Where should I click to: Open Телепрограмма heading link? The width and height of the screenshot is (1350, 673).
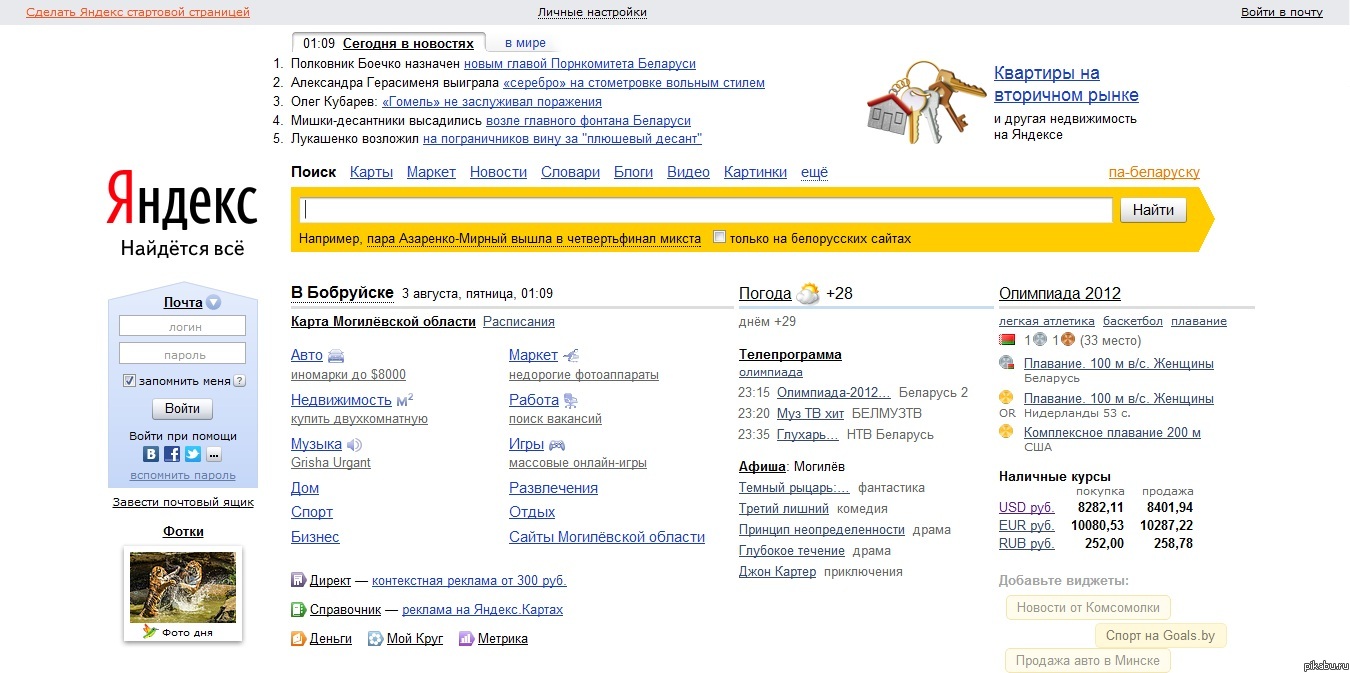click(x=790, y=354)
